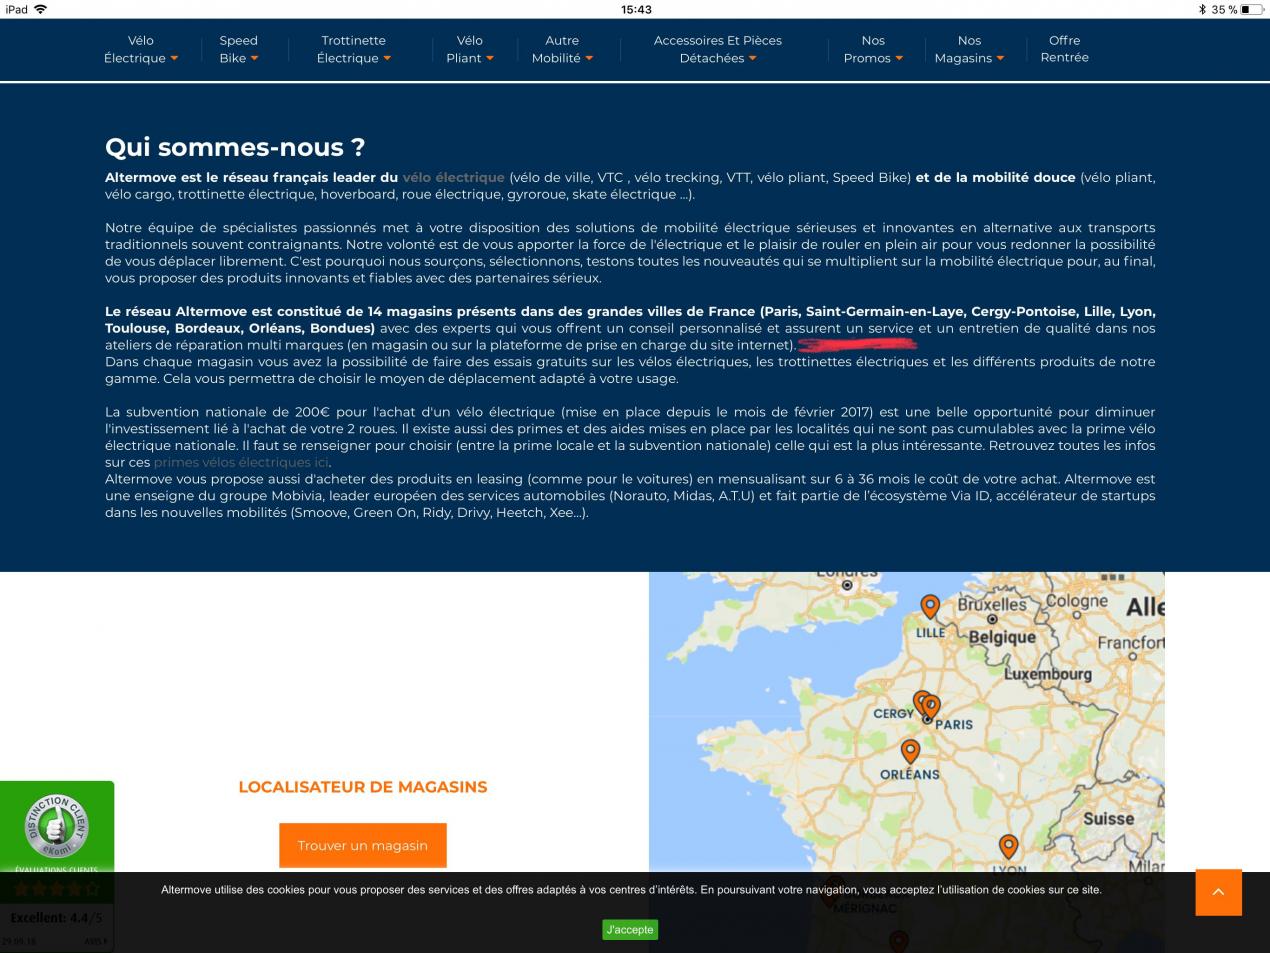Image resolution: width=1270 pixels, height=953 pixels.
Task: Click the Bruxelles label on map
Action: pos(992,605)
